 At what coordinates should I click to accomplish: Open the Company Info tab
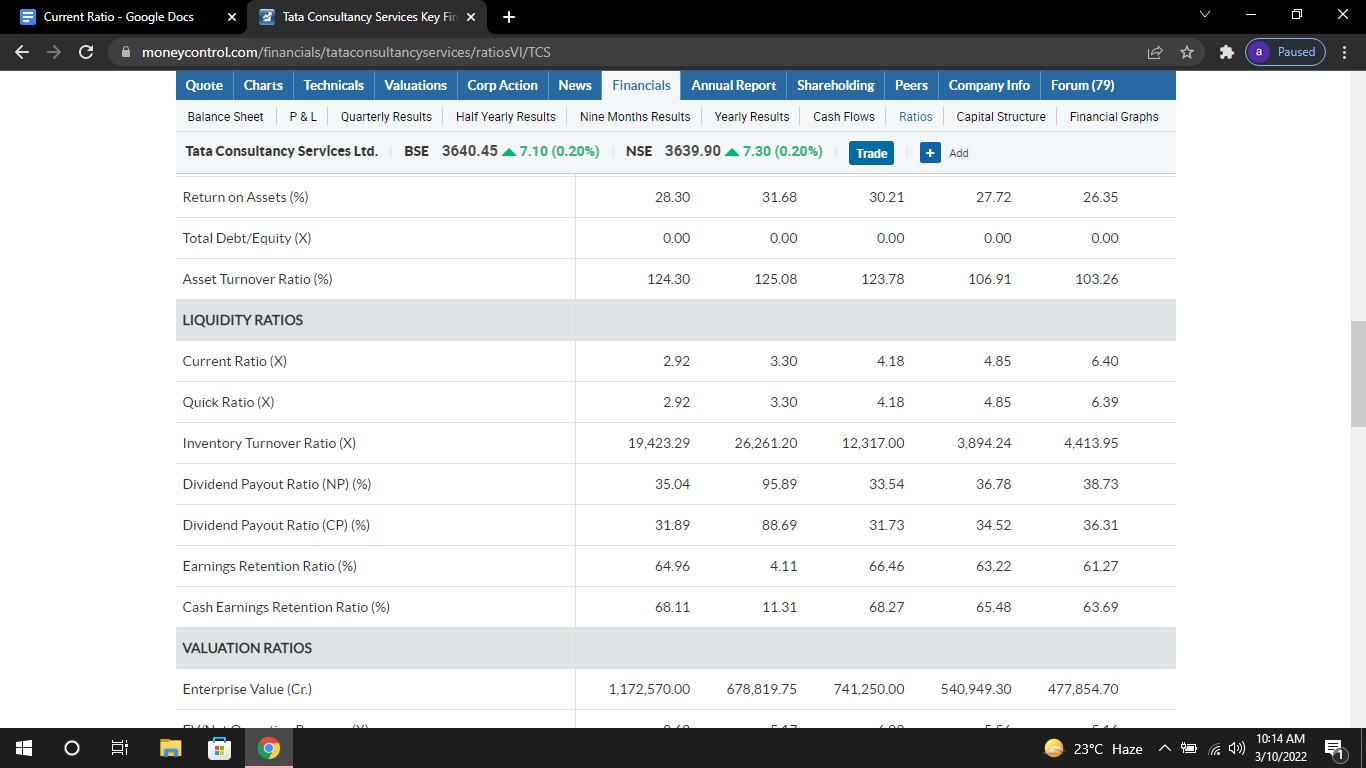pyautogui.click(x=989, y=85)
